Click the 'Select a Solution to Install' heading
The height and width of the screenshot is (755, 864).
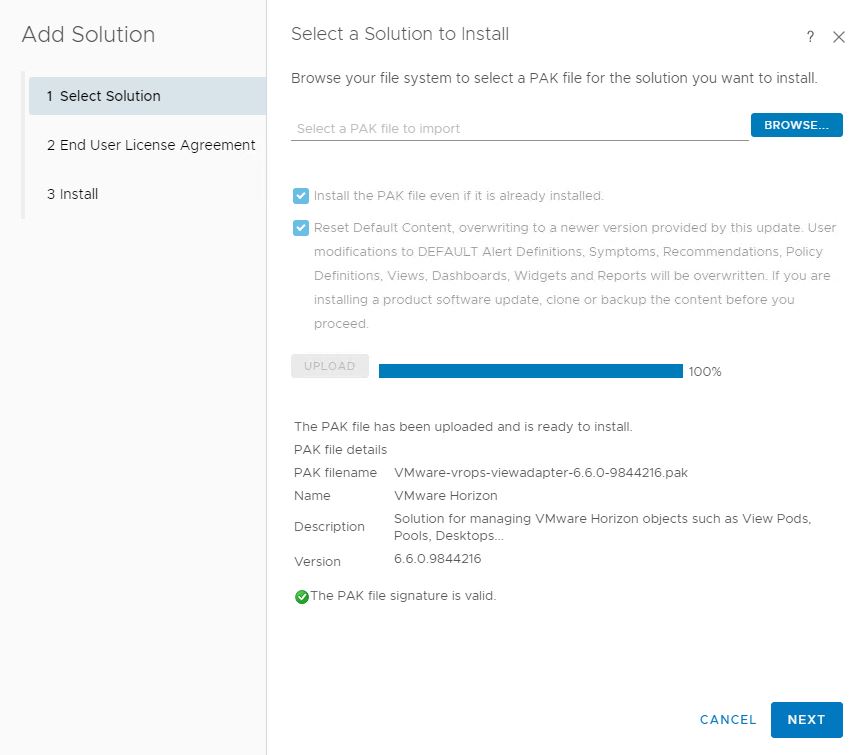pyautogui.click(x=400, y=34)
